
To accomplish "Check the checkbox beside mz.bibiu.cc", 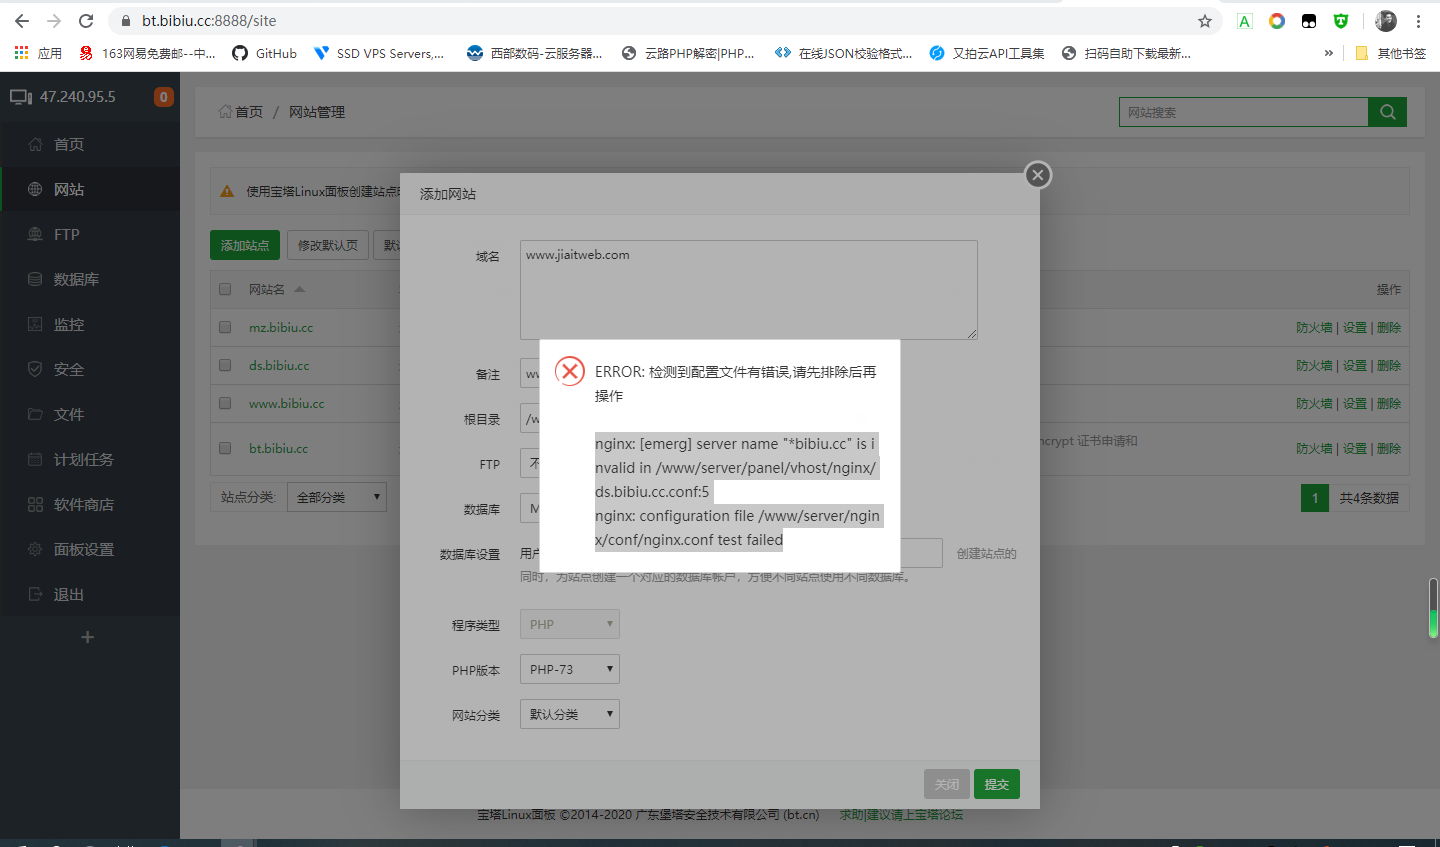I will click(224, 326).
